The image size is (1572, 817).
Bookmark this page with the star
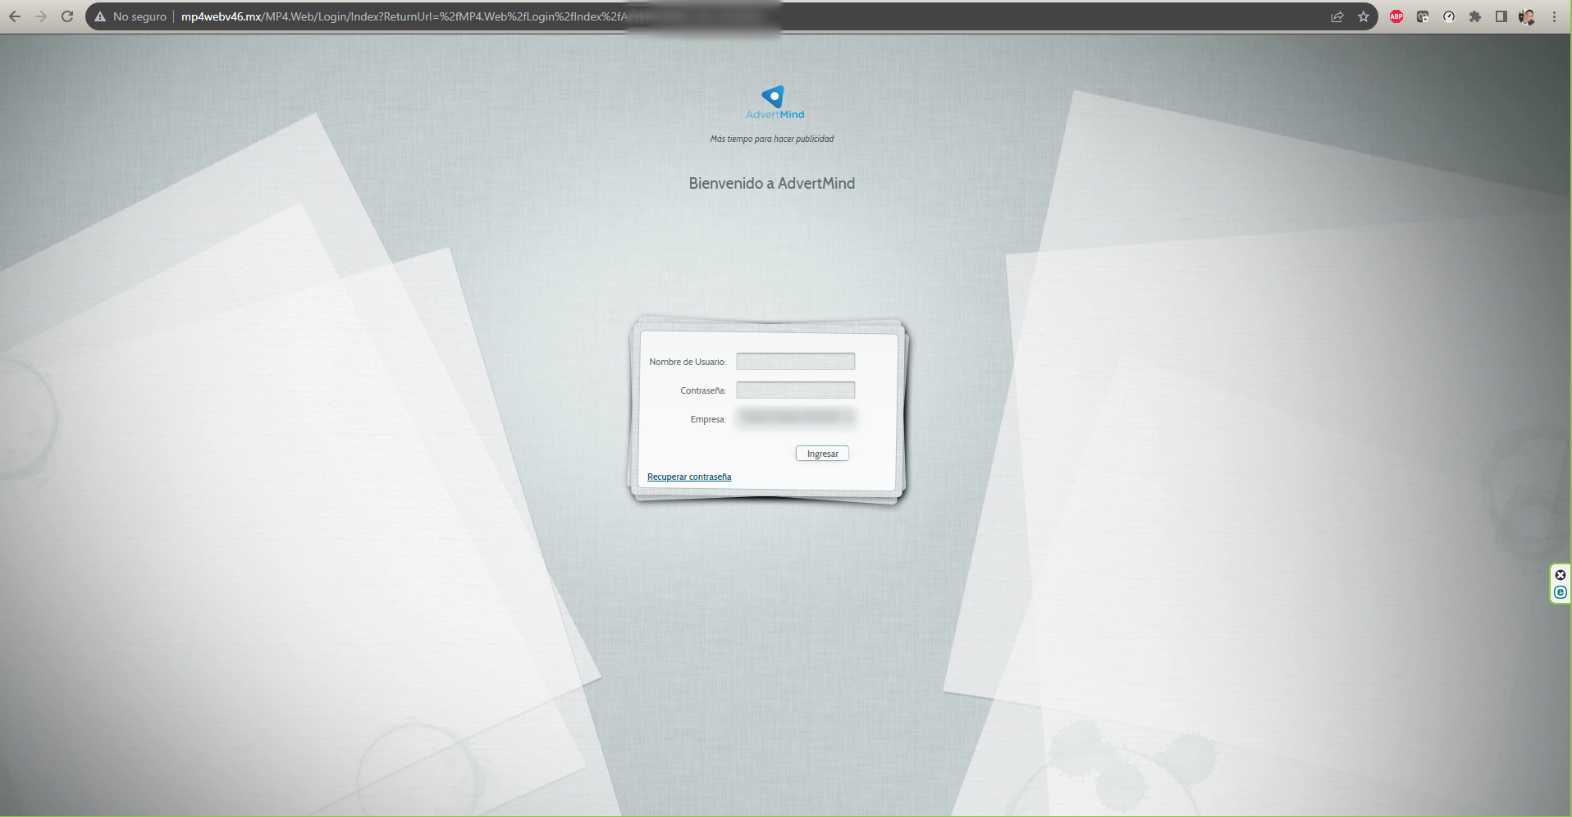(x=1363, y=16)
